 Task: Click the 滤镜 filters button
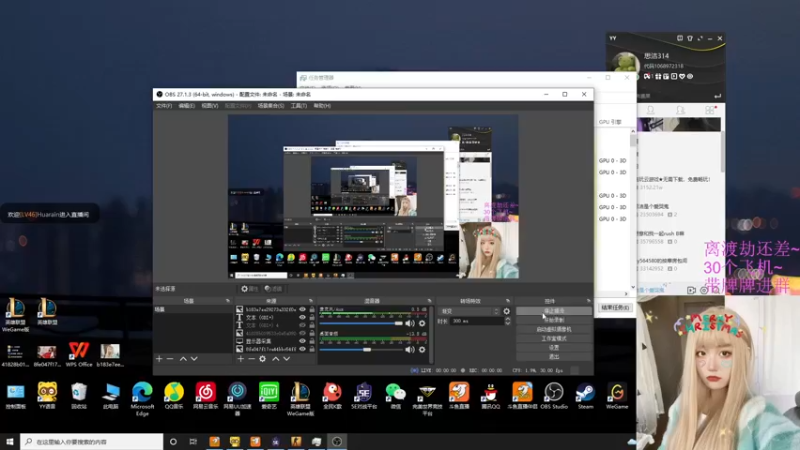[273, 289]
